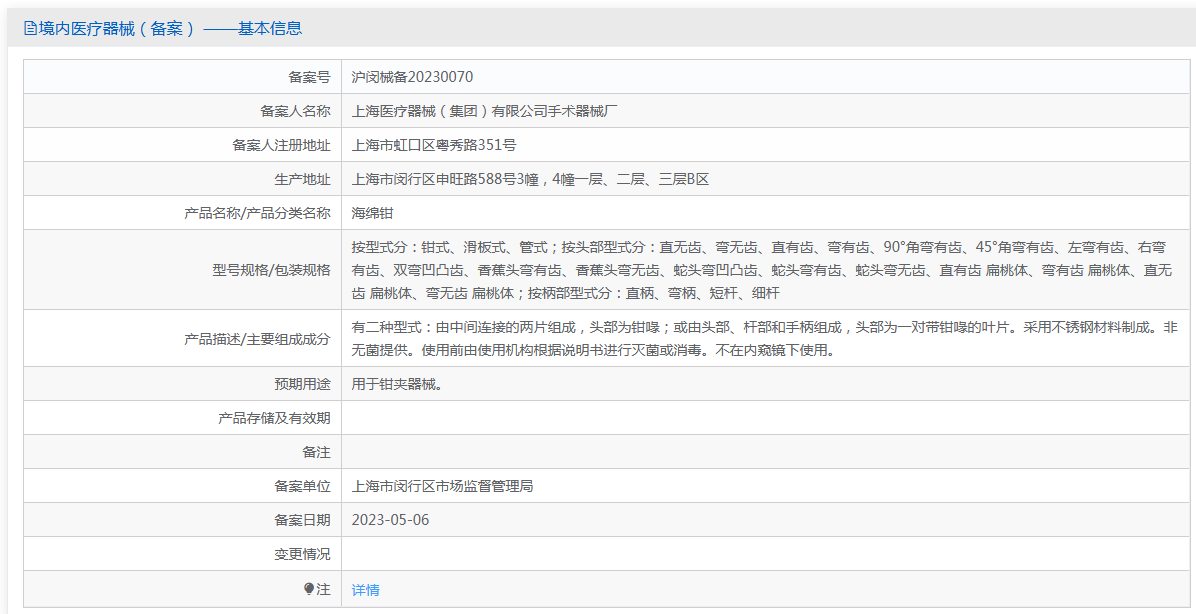The image size is (1196, 614).
Task: Open the 详情 link in the 注 row
Action: pos(365,590)
